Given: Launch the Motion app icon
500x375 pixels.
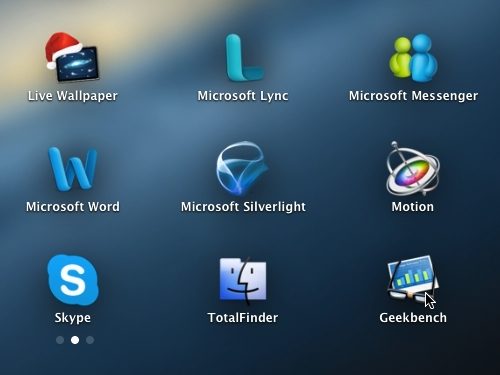Looking at the screenshot, I should click(x=413, y=169).
